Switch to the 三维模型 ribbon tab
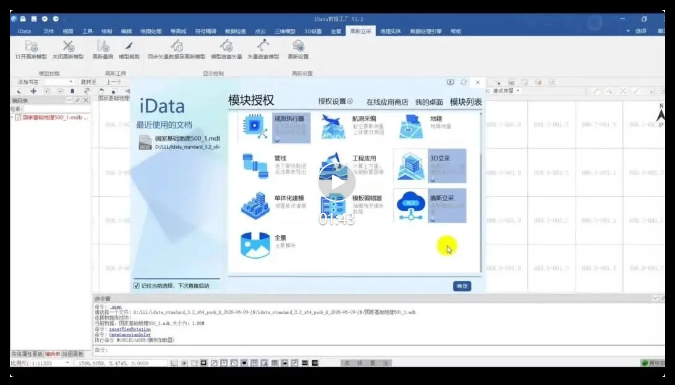The height and width of the screenshot is (385, 675). 285,31
